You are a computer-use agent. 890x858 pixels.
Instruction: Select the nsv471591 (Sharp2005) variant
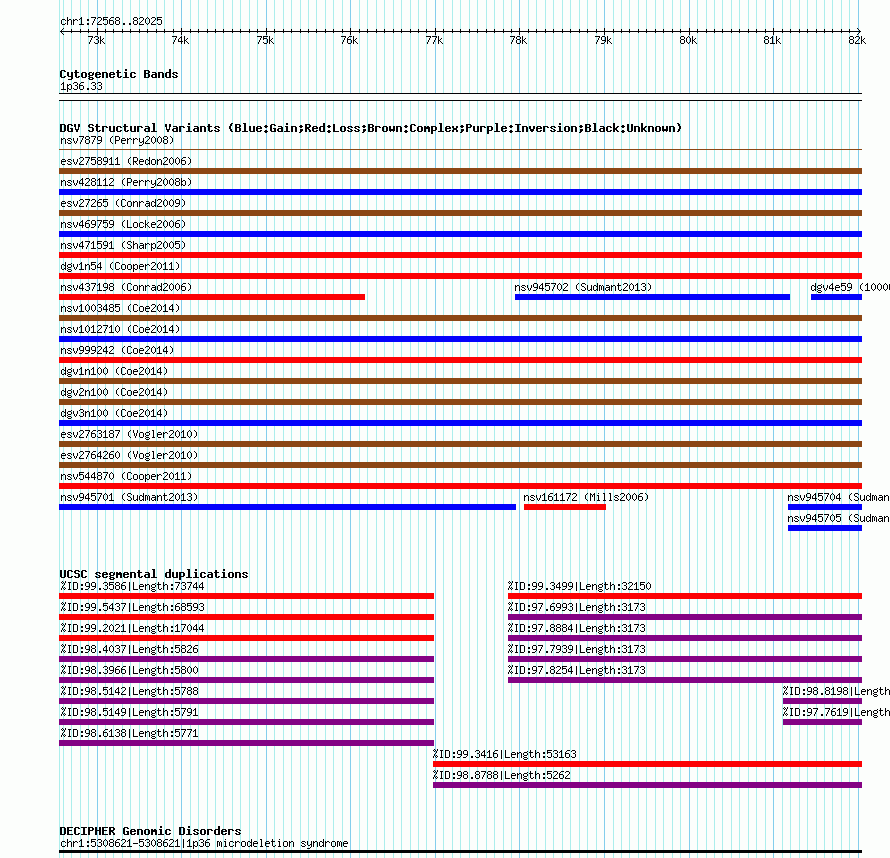click(x=123, y=245)
